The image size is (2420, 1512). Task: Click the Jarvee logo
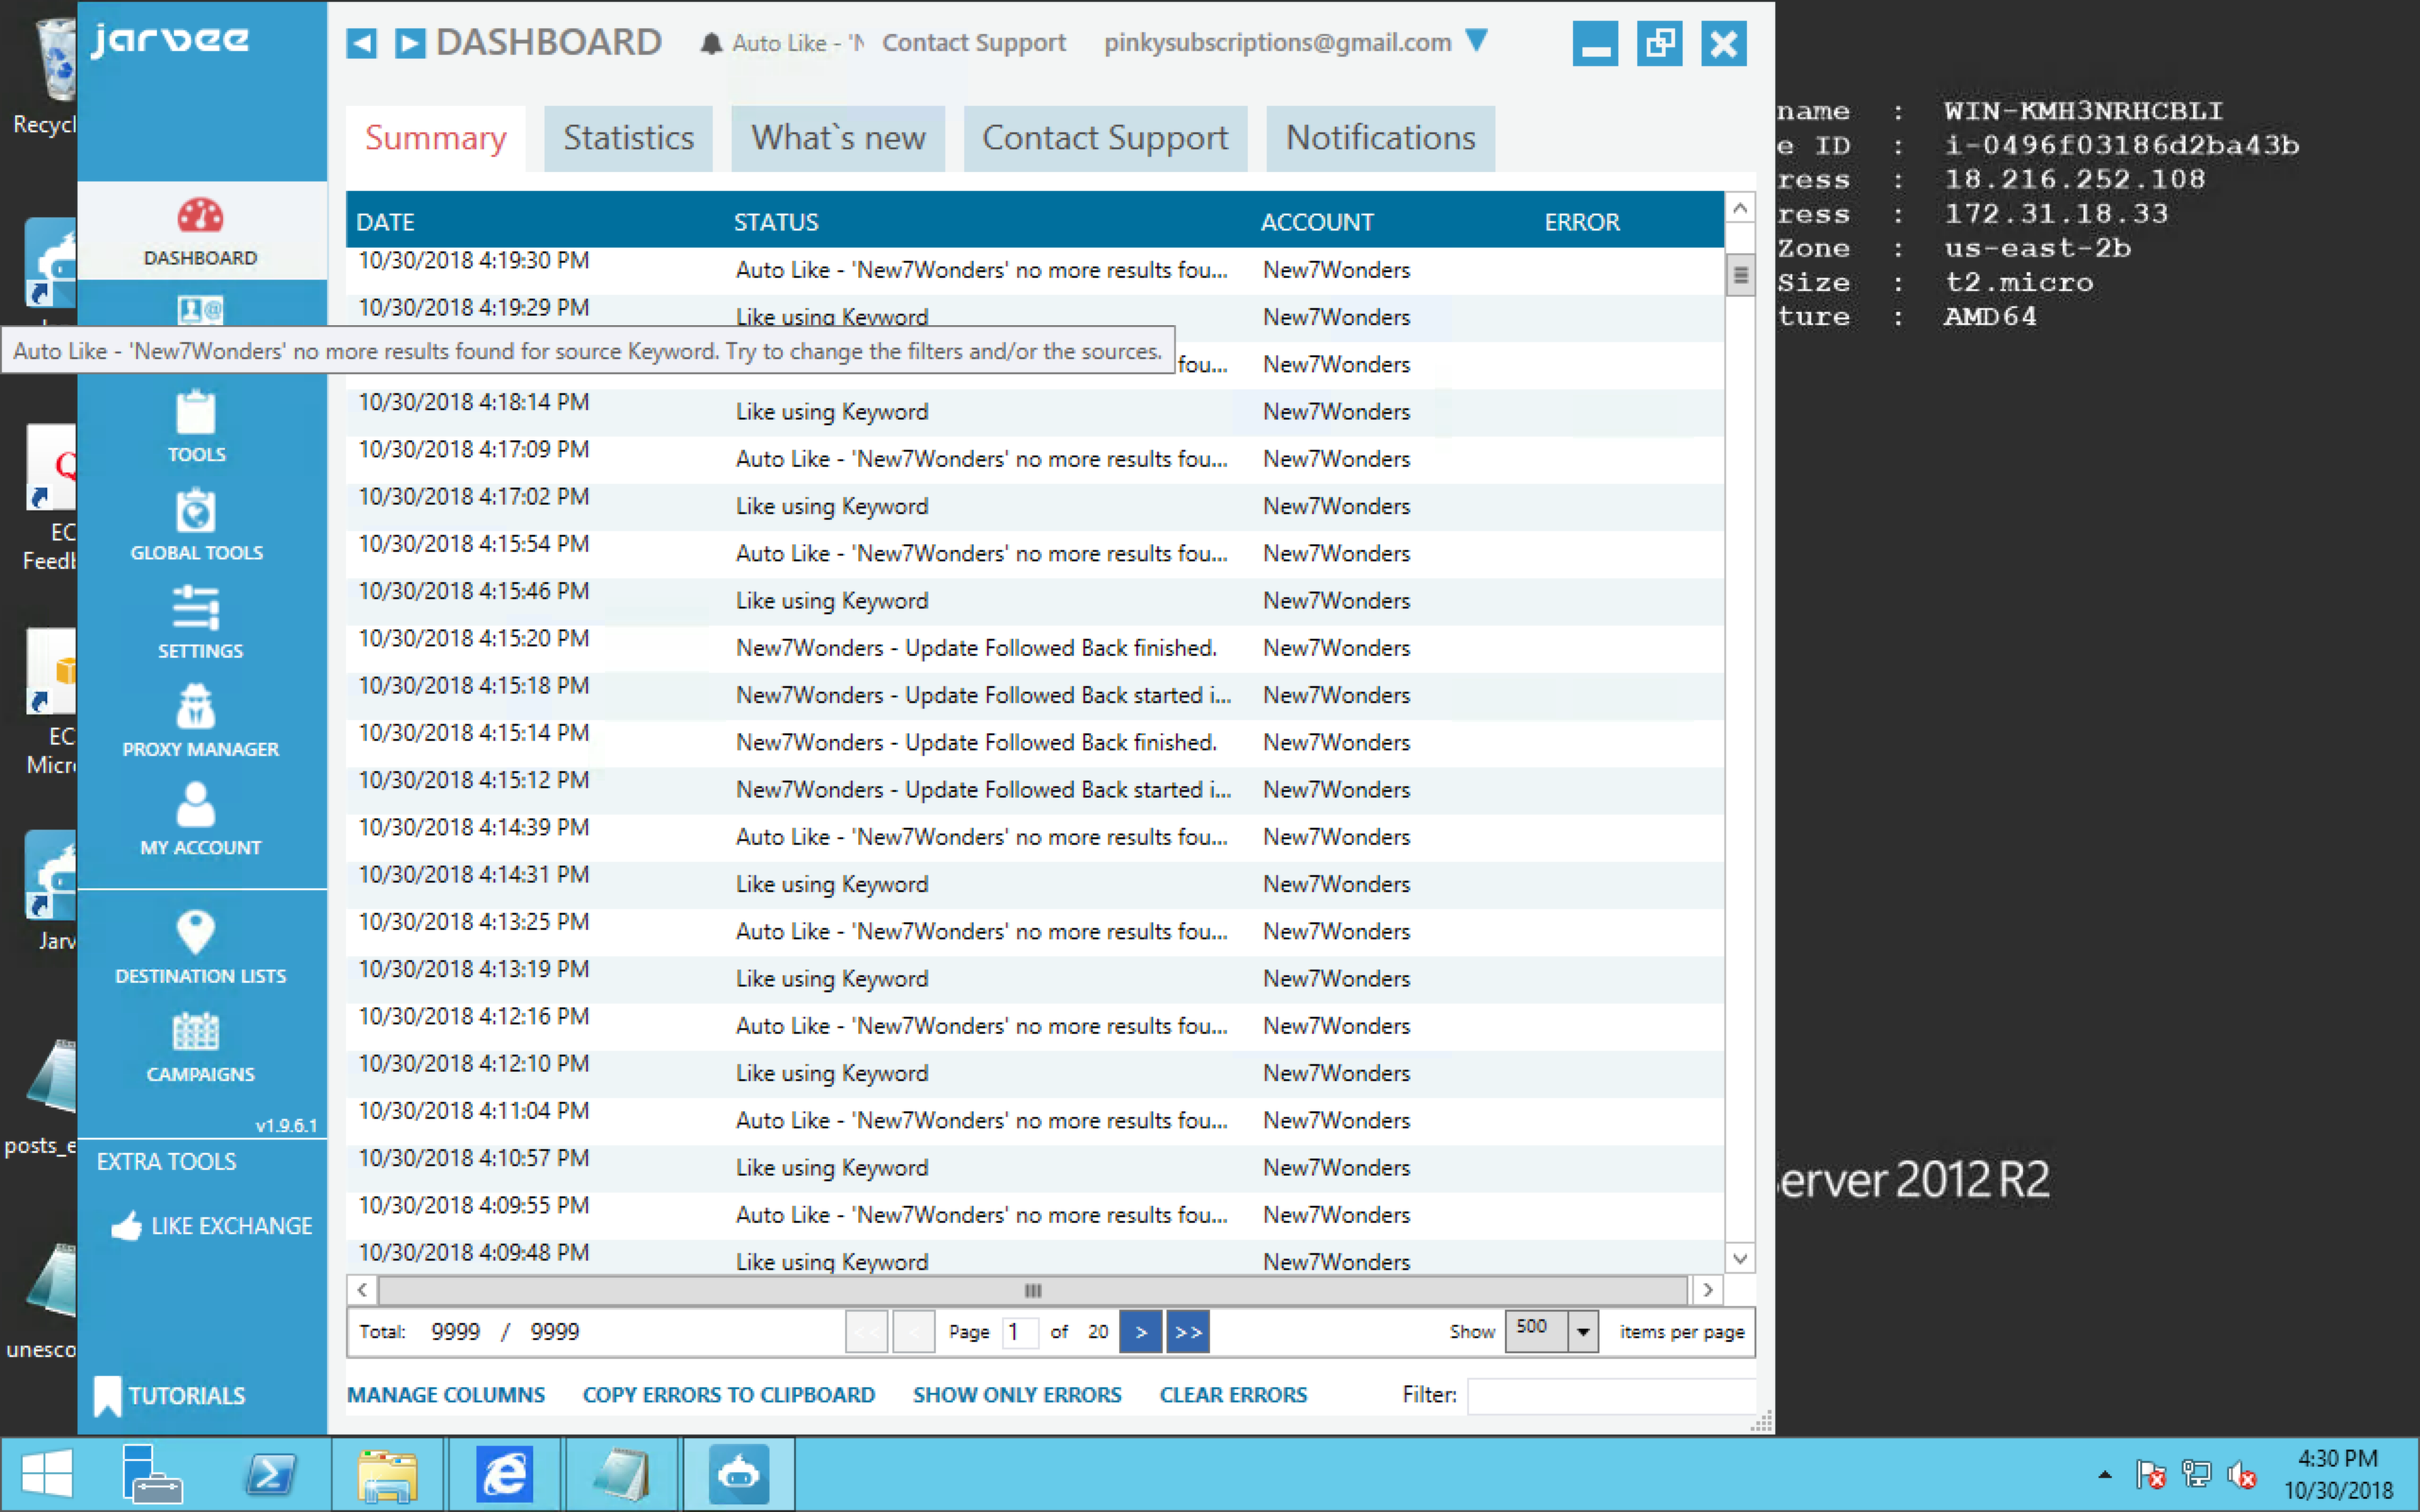point(170,39)
